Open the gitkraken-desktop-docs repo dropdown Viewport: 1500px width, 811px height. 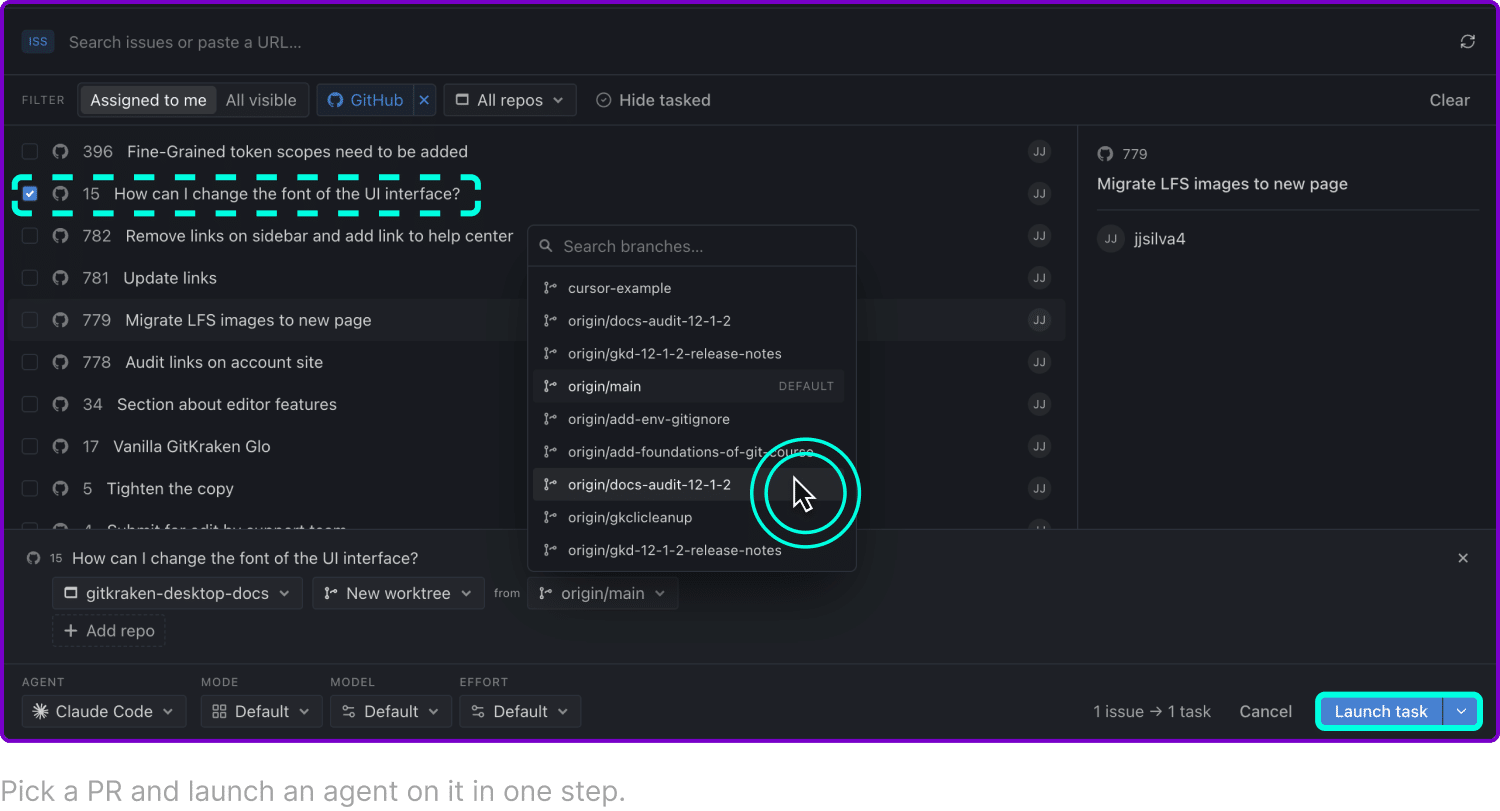click(177, 593)
